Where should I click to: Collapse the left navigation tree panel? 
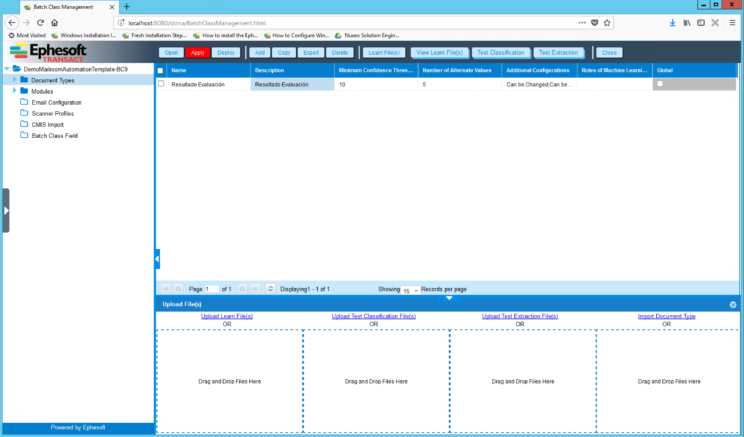(x=157, y=259)
